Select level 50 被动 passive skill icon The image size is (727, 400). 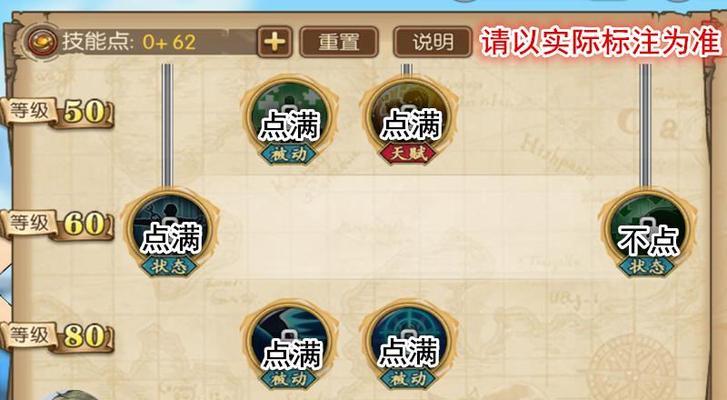pyautogui.click(x=289, y=117)
